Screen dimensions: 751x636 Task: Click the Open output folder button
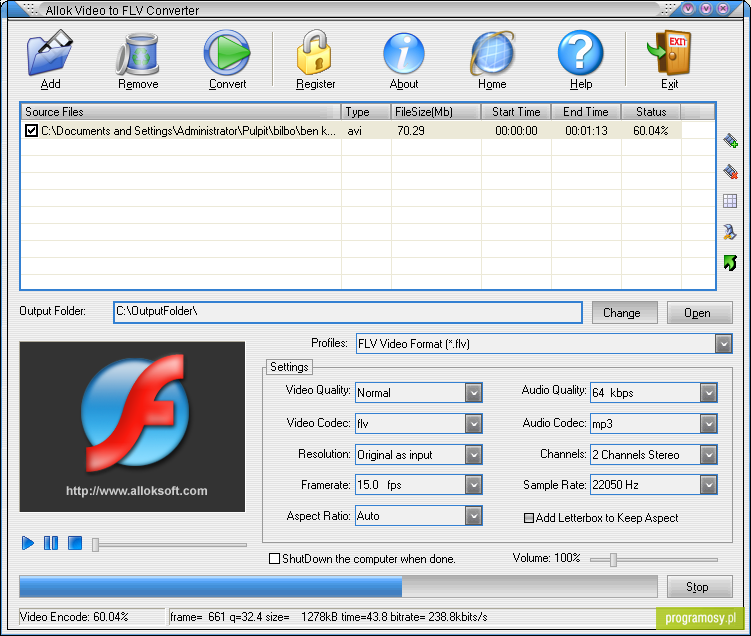click(699, 313)
